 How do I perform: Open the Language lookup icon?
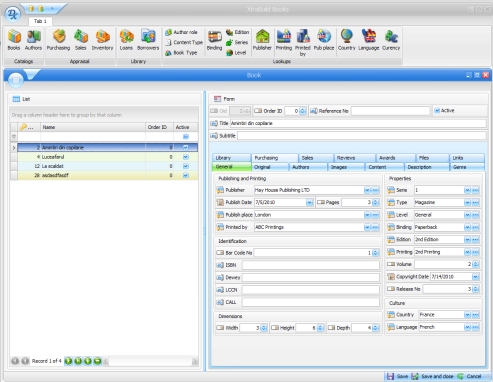tap(369, 40)
